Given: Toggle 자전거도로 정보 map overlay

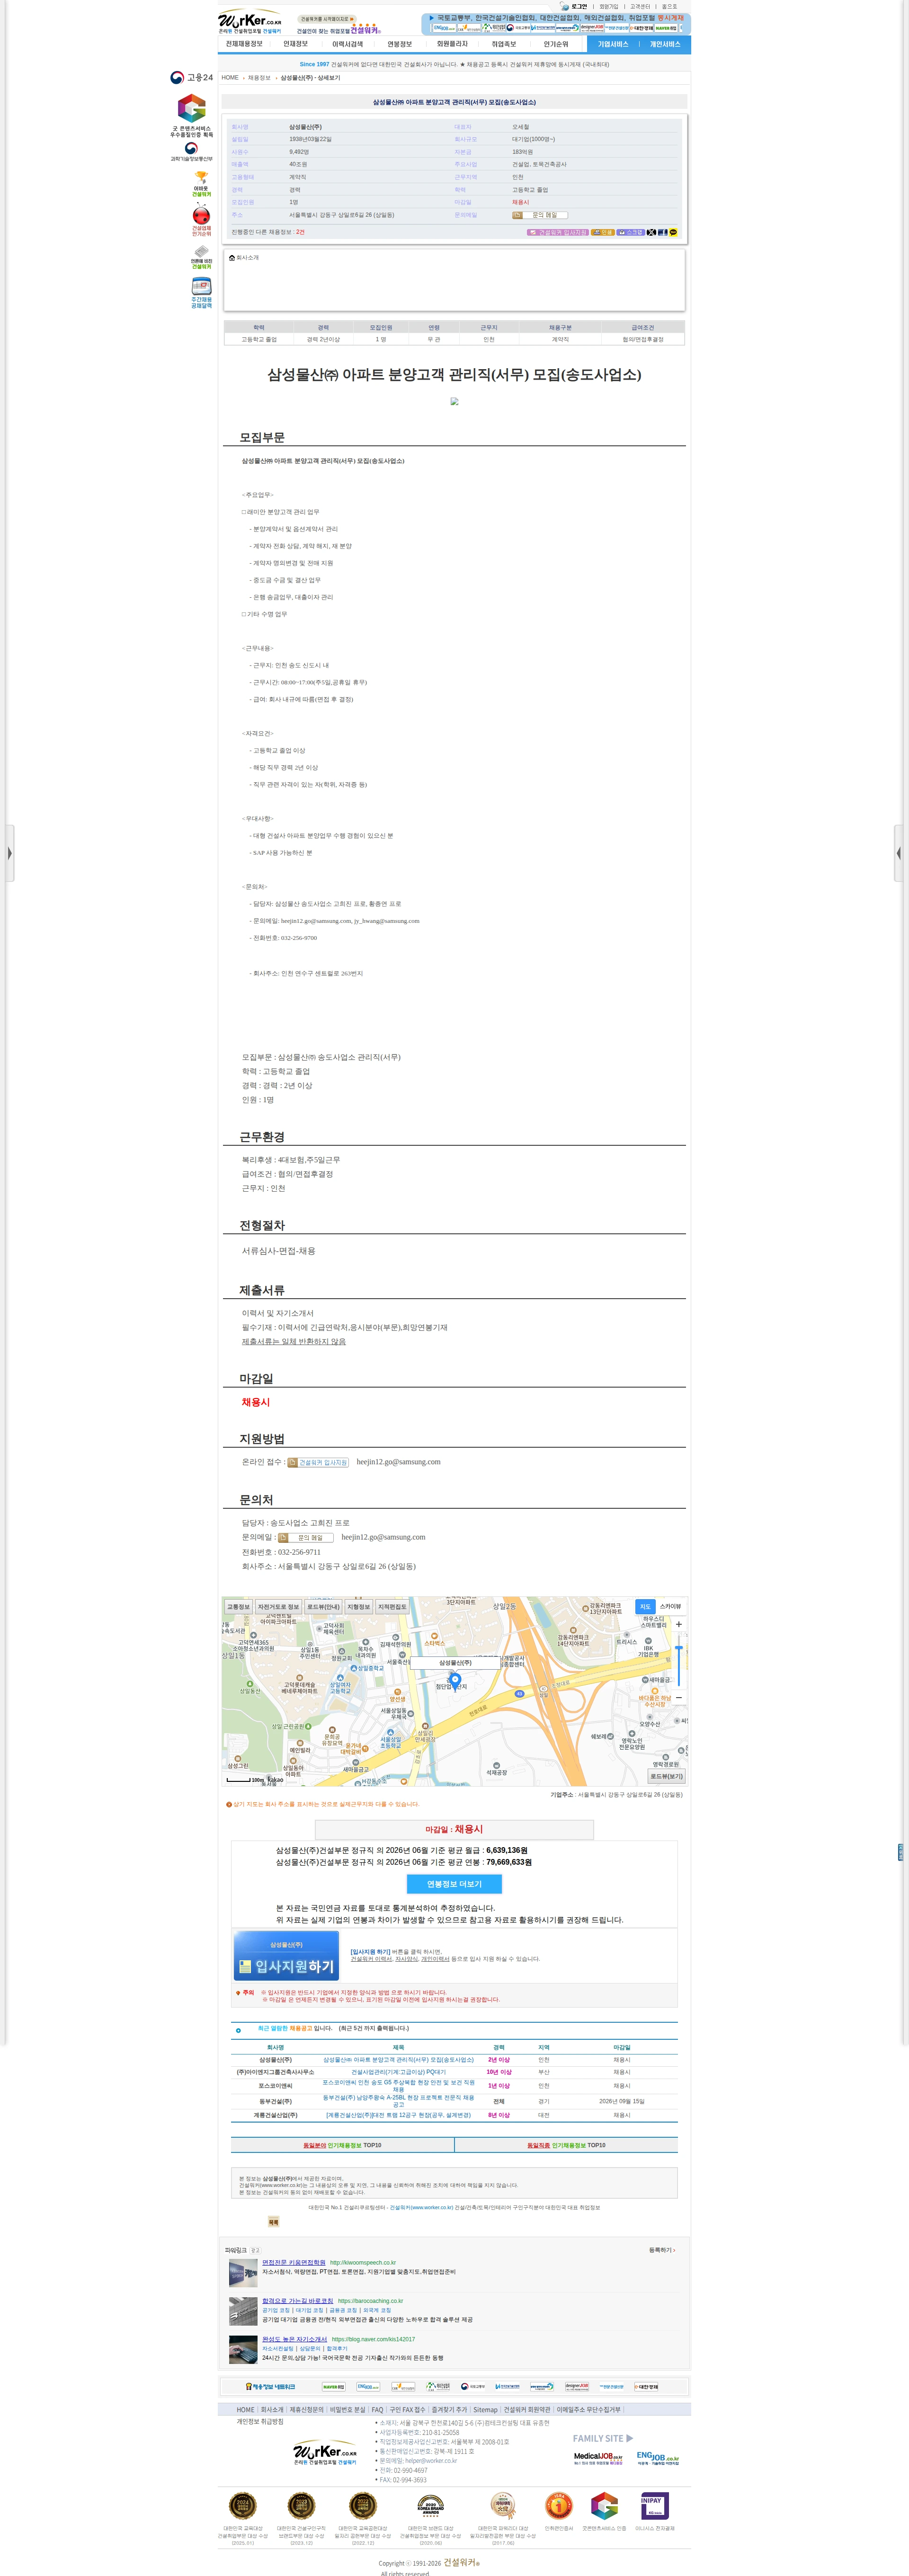Looking at the screenshot, I should [278, 1607].
